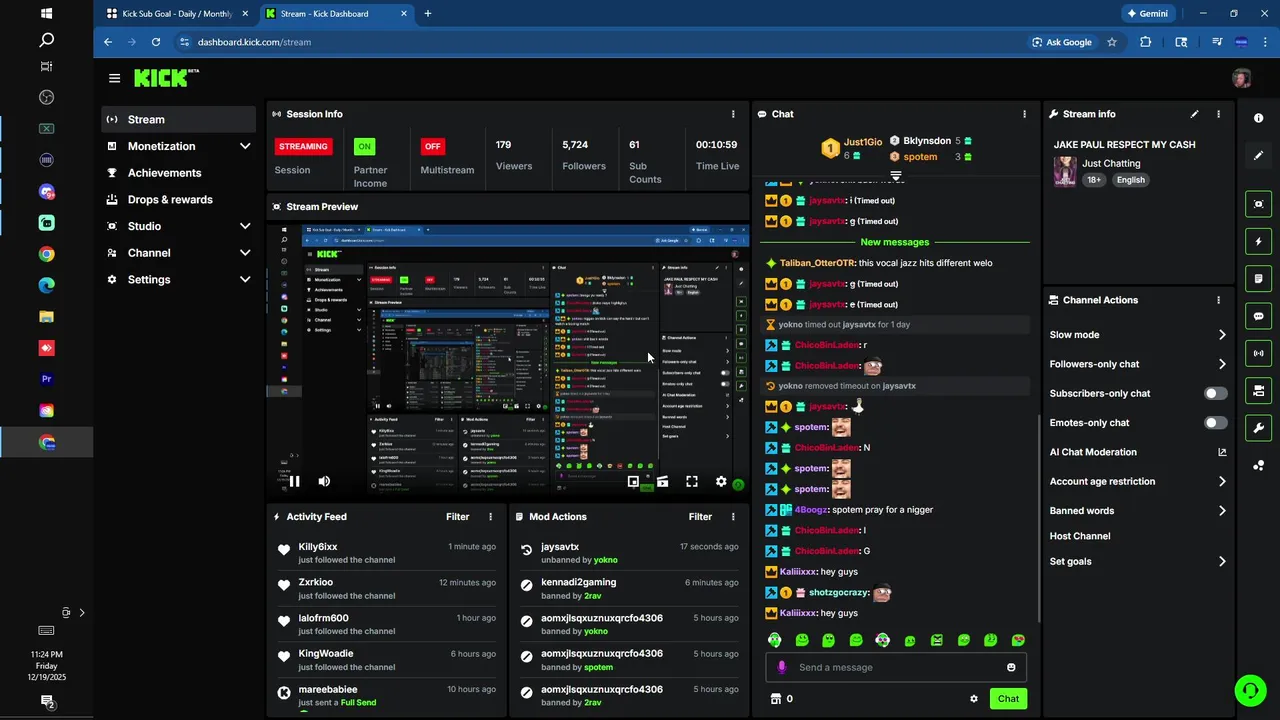1280x720 pixels.
Task: Pause the stream preview video
Action: [x=294, y=481]
